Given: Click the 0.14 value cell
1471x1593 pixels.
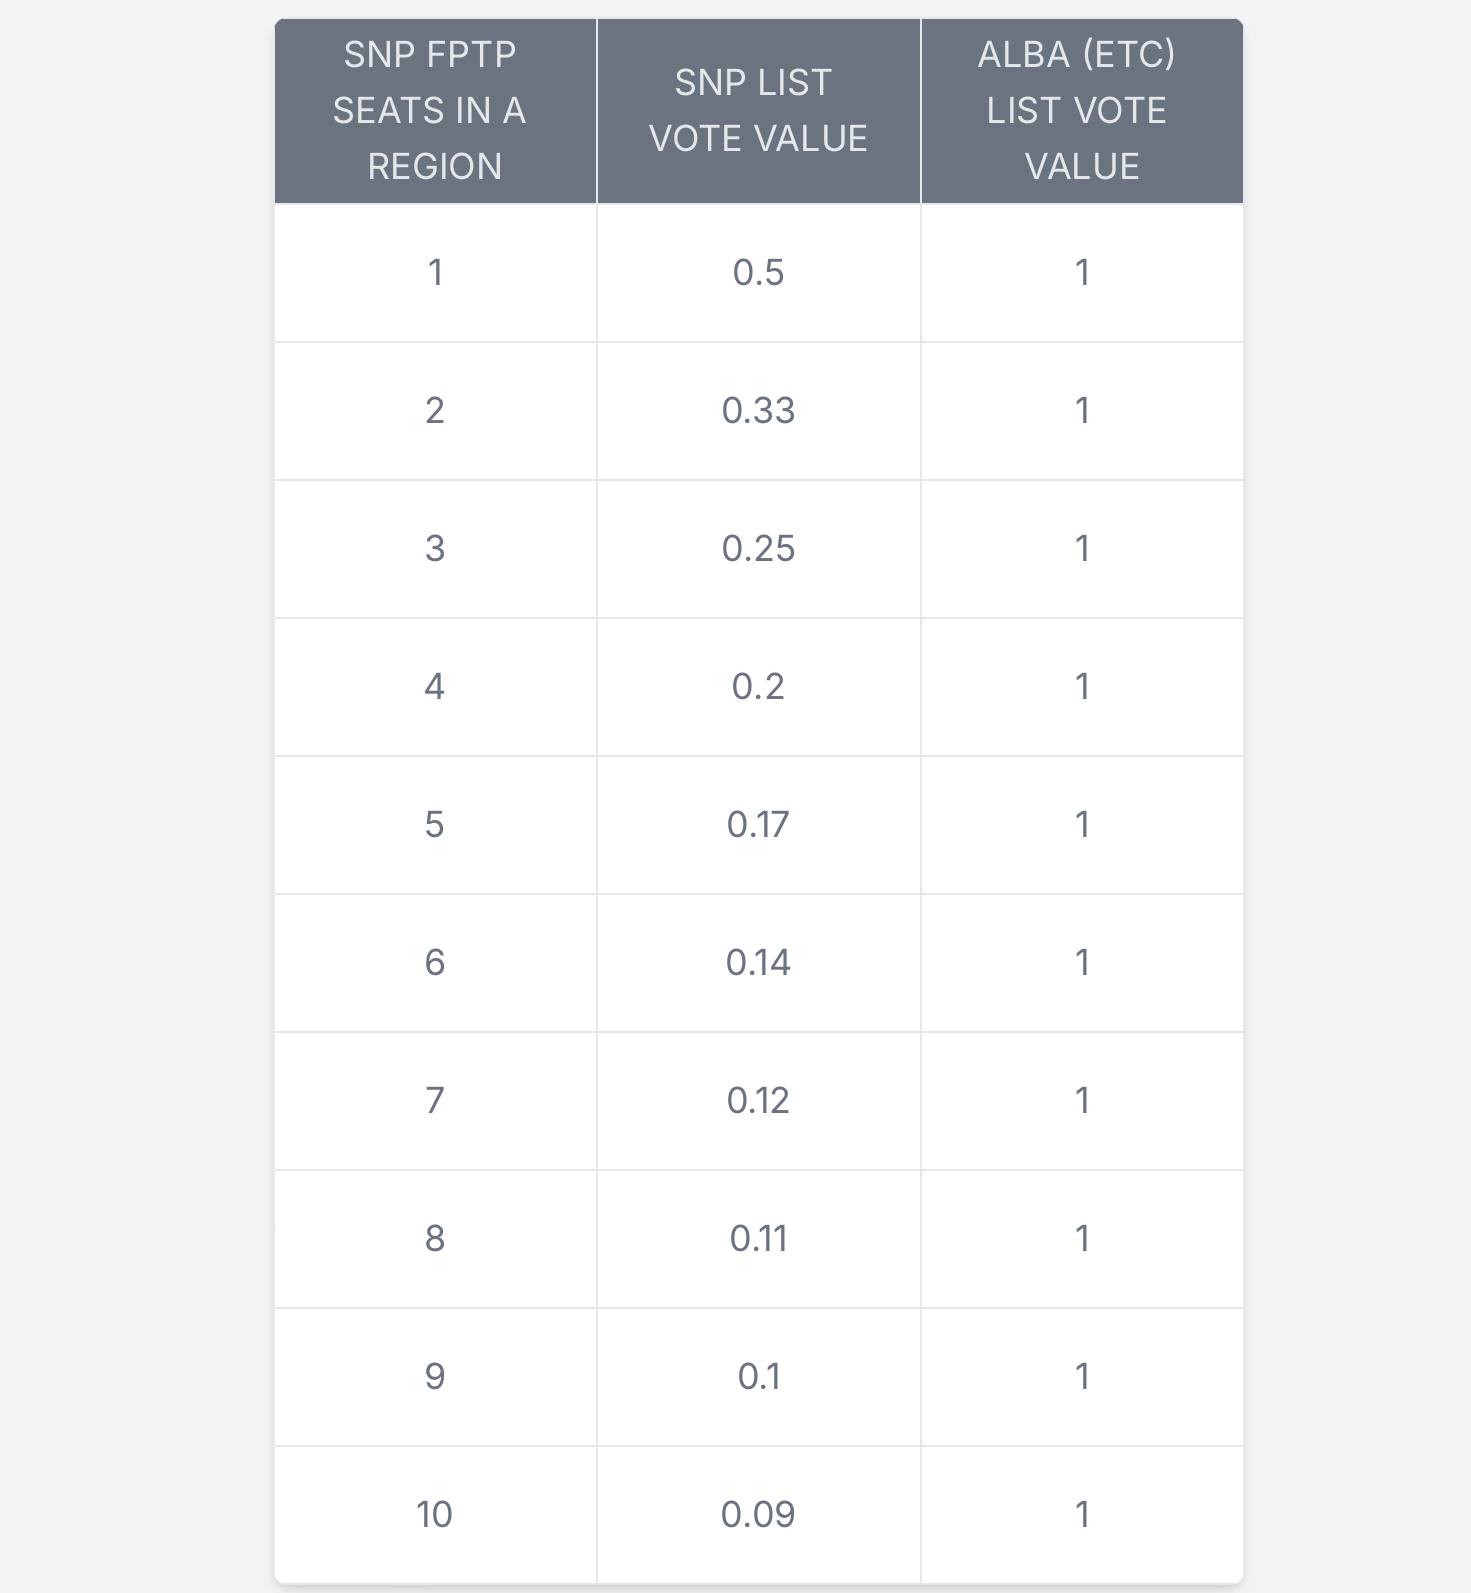Looking at the screenshot, I should [758, 962].
